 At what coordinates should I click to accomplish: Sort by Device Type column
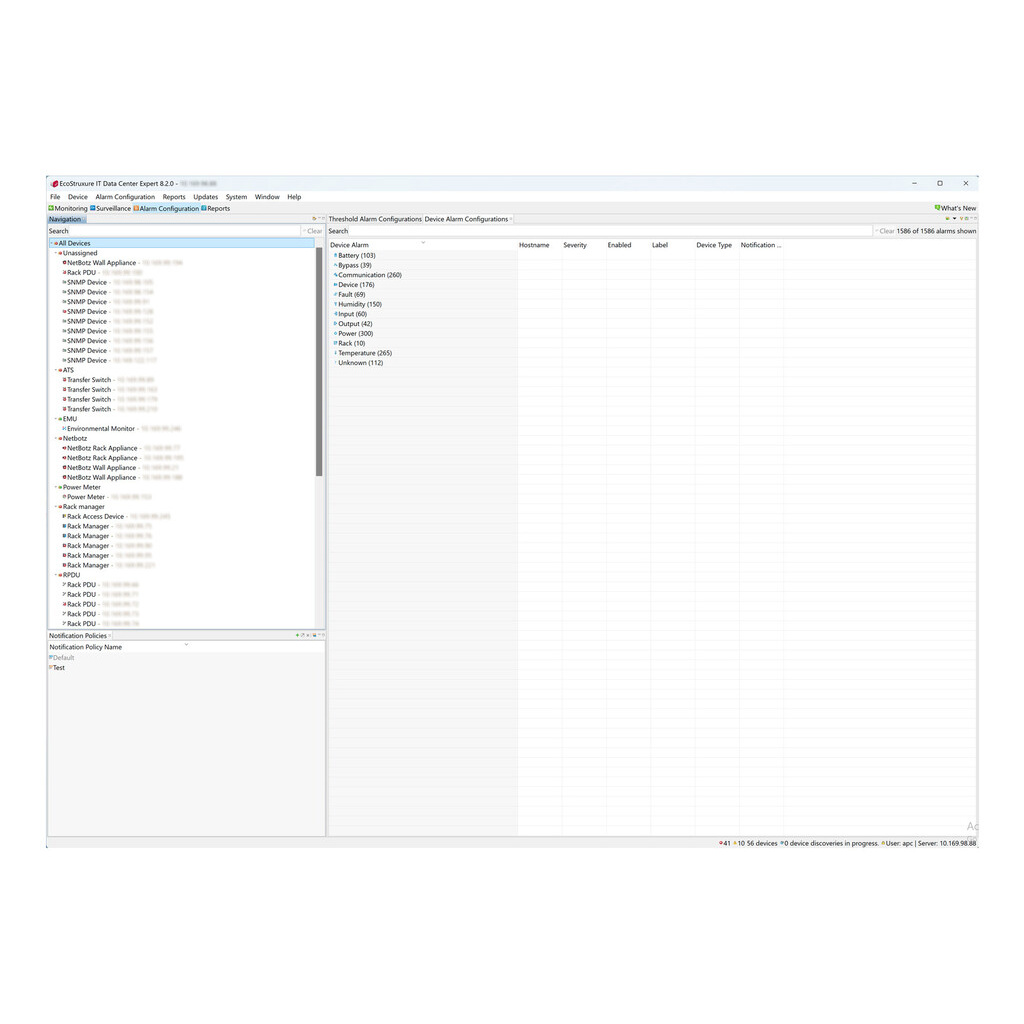716,245
